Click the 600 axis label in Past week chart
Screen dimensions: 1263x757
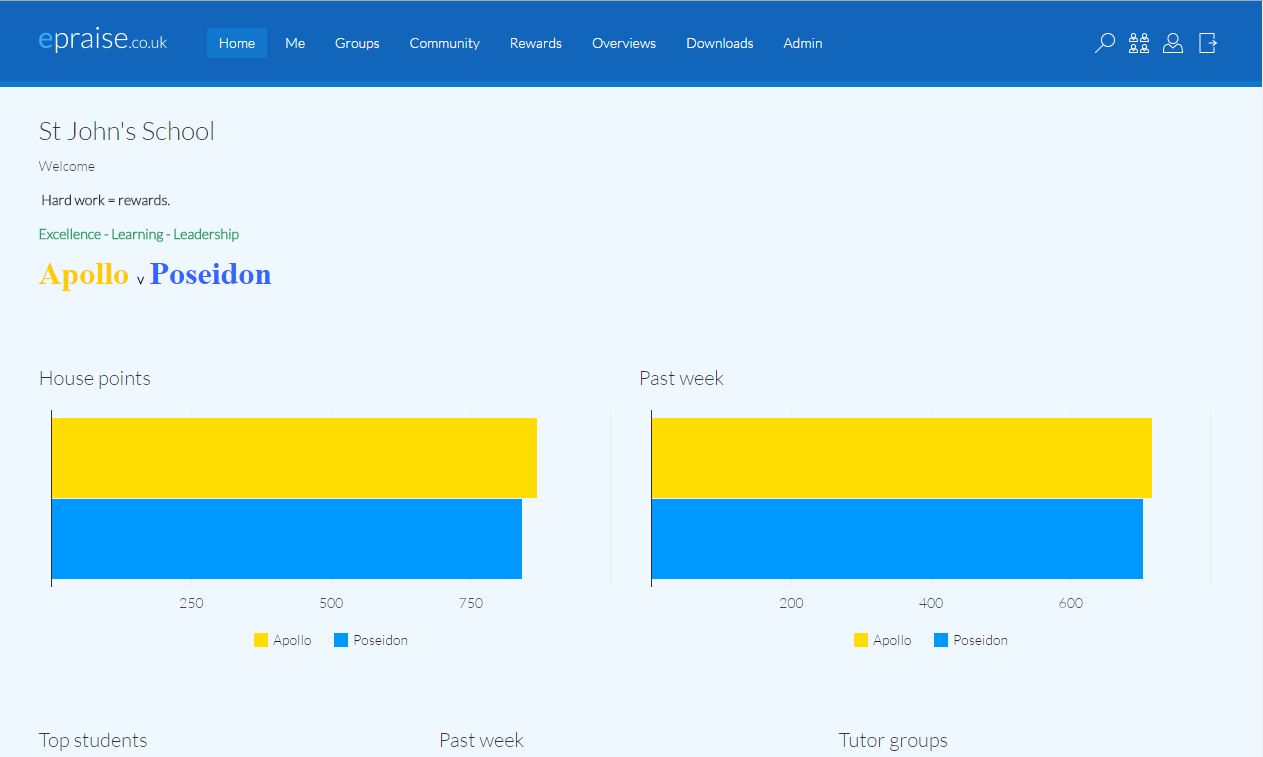pyautogui.click(x=1071, y=603)
